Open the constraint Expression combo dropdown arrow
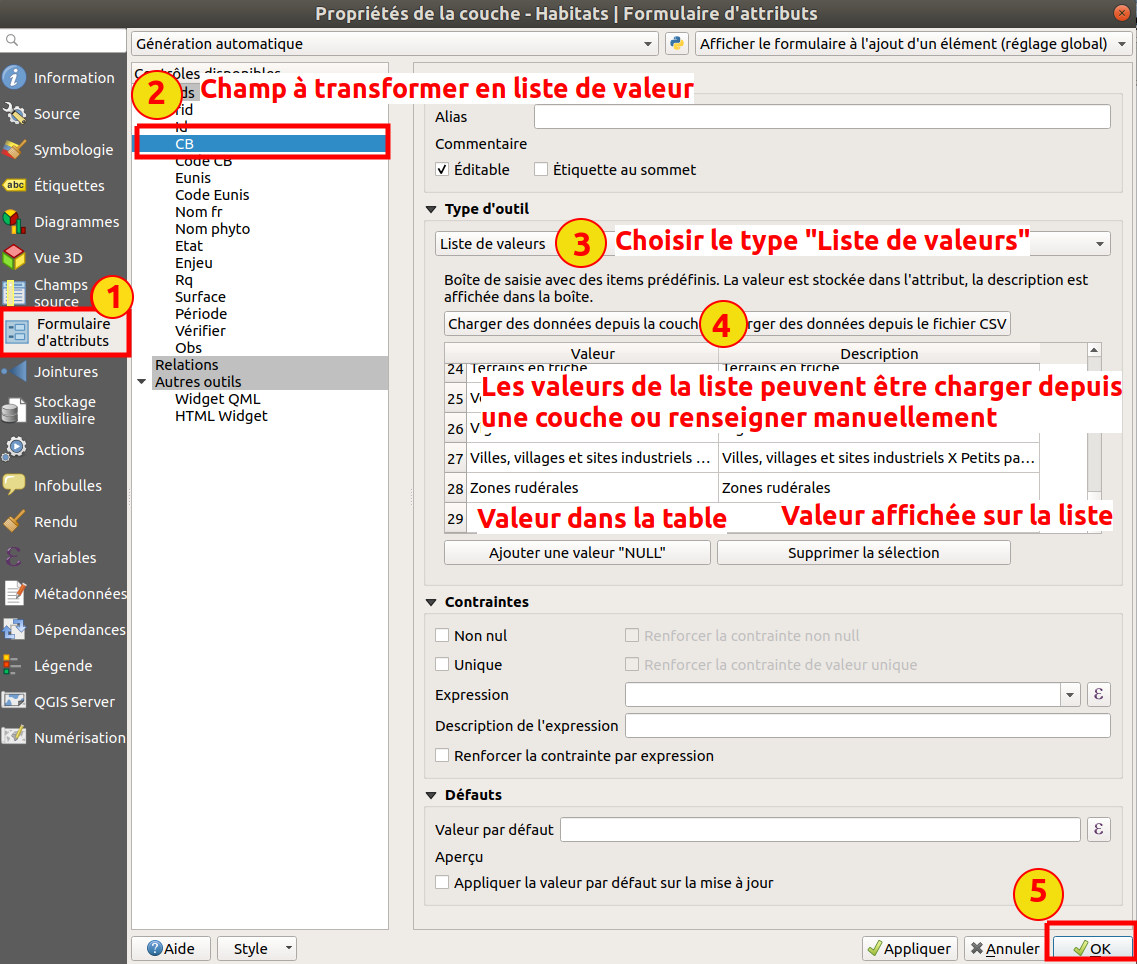 (x=1070, y=695)
